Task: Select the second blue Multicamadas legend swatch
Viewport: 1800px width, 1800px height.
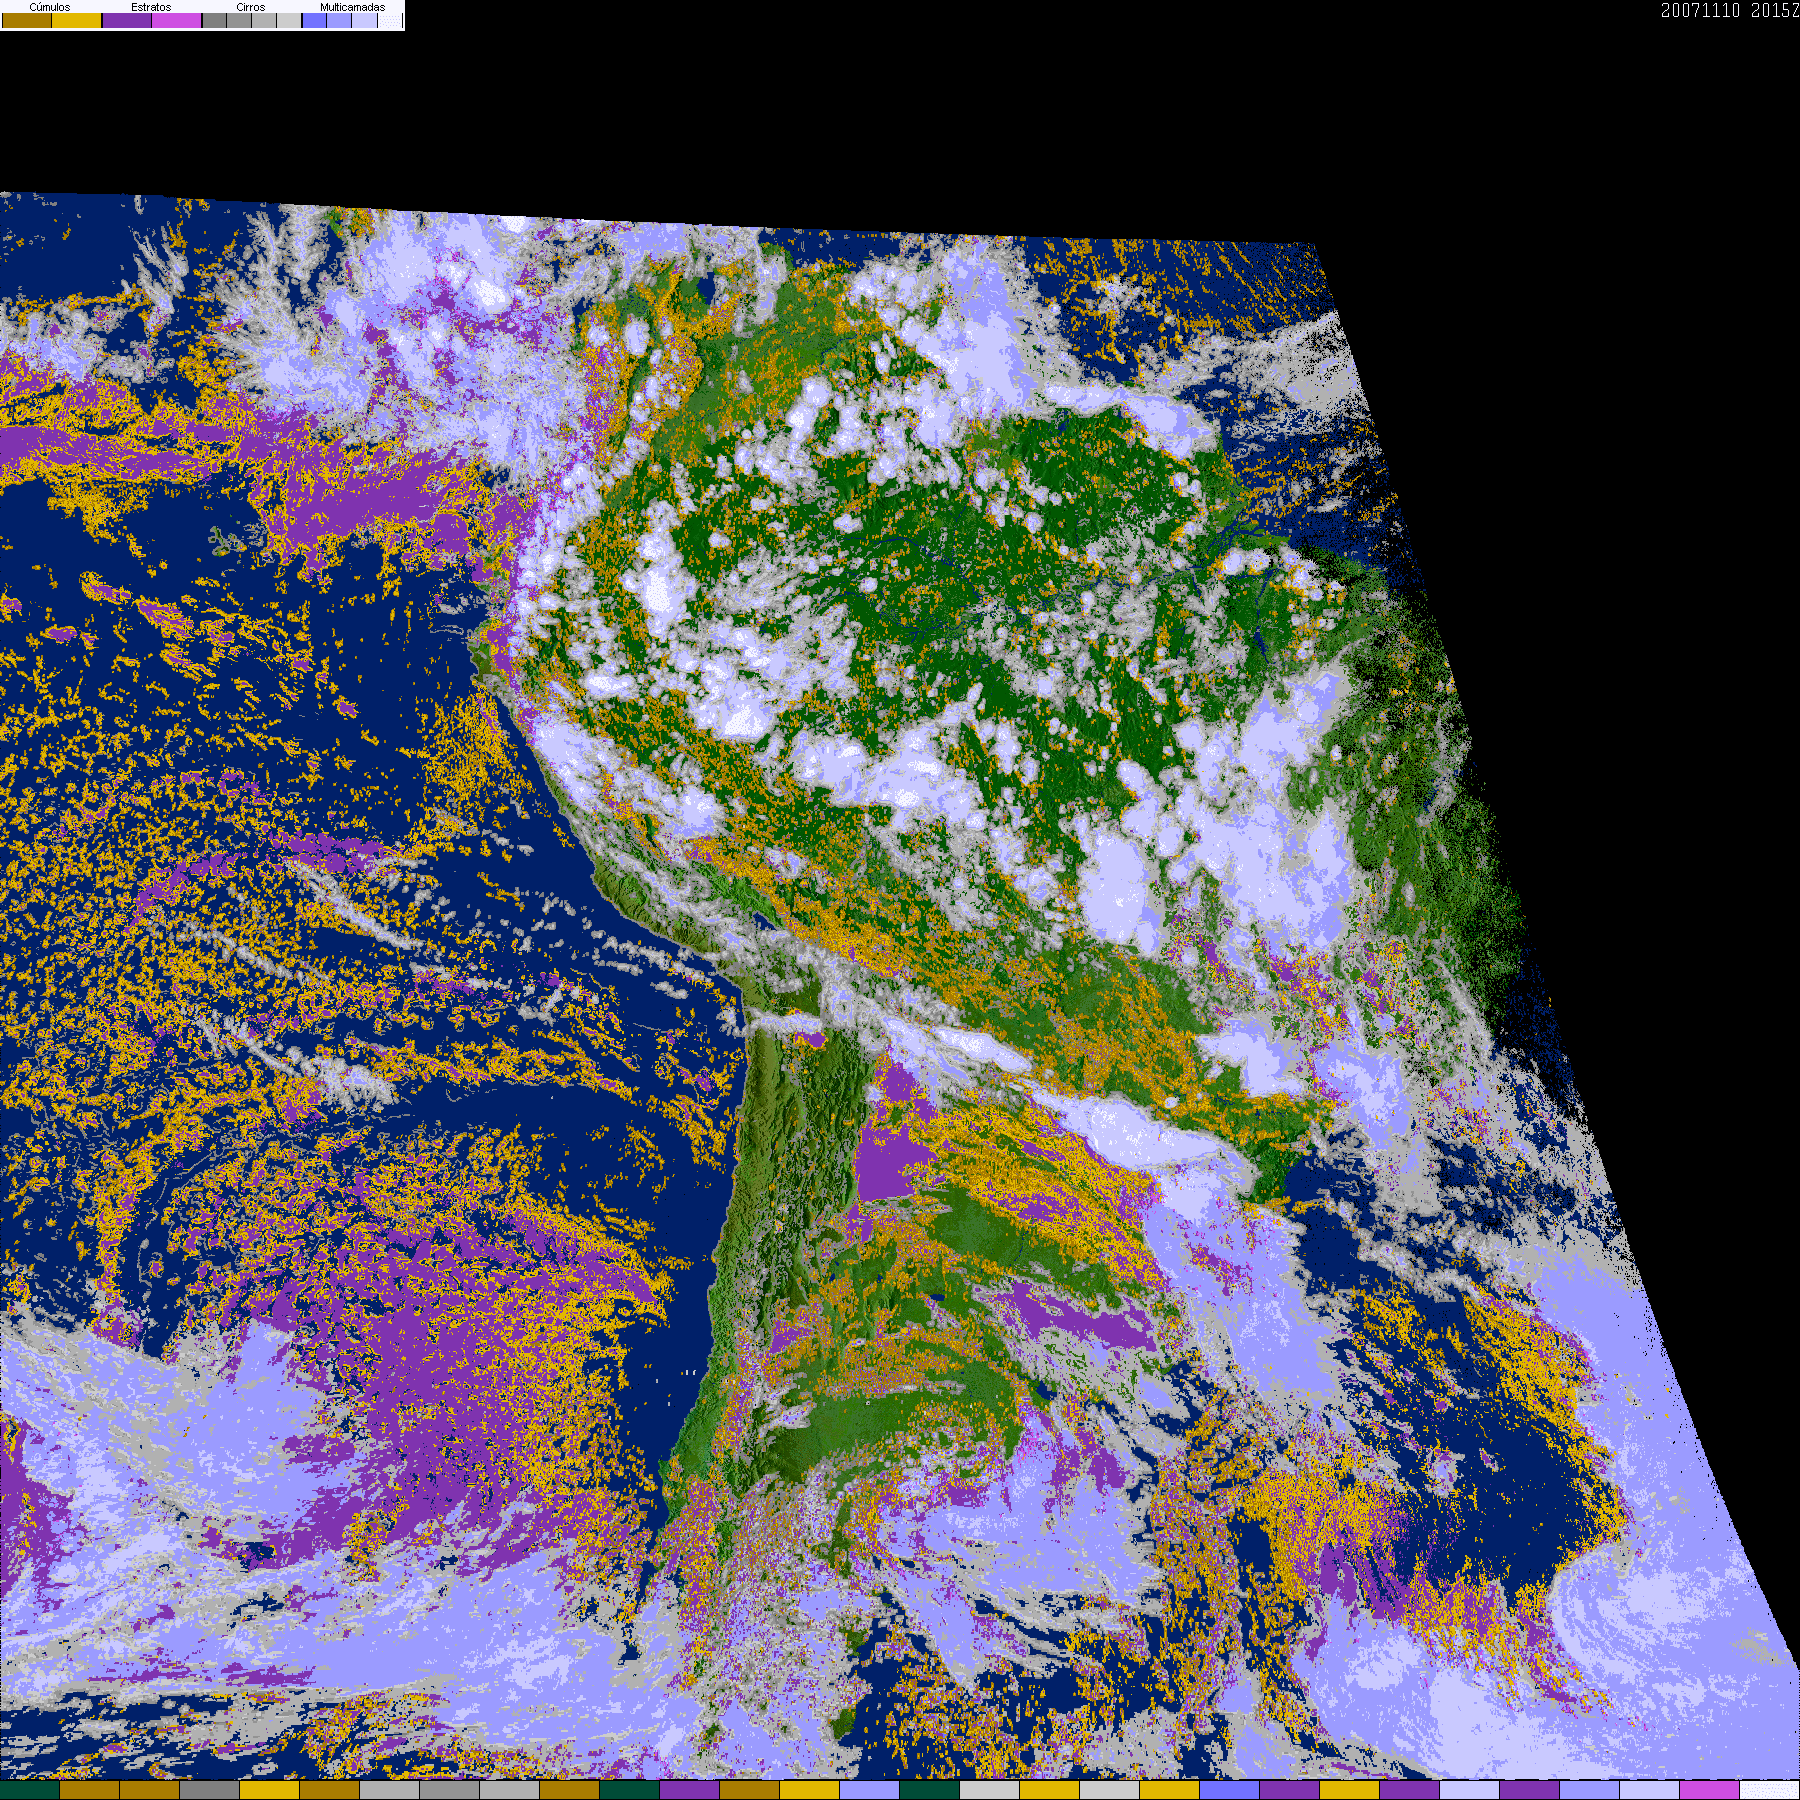Action: coord(339,21)
